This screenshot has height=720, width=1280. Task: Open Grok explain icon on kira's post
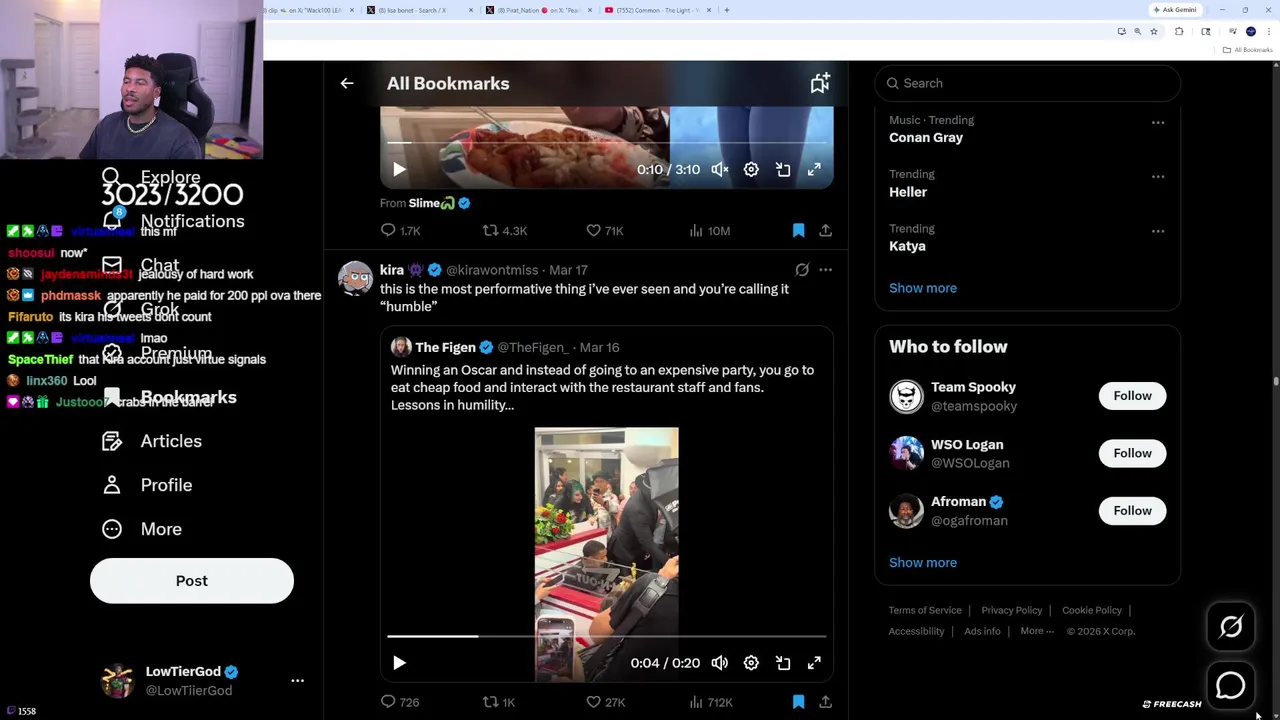click(802, 270)
